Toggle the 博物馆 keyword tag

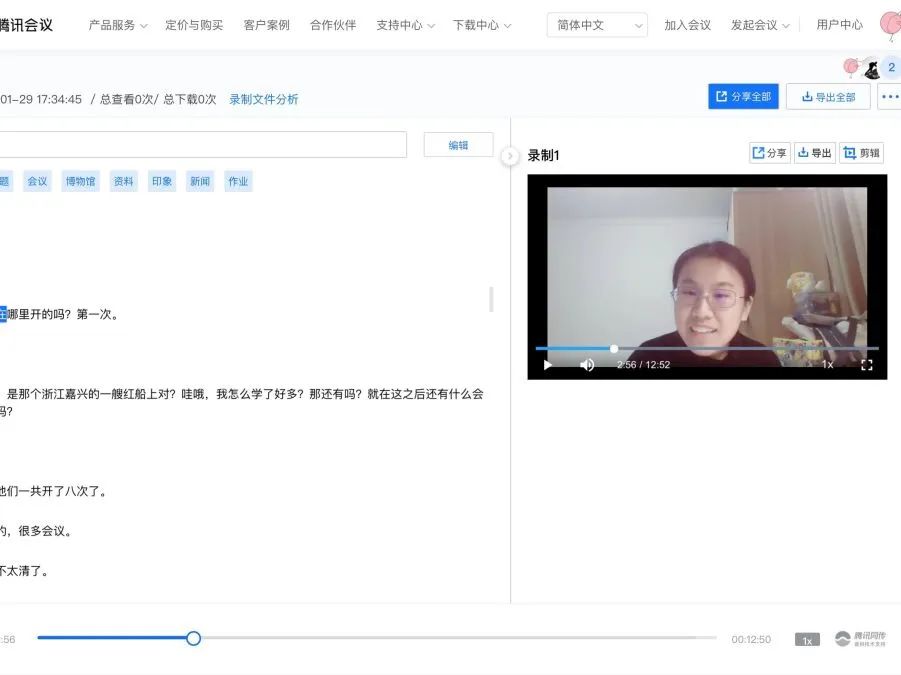coord(80,181)
